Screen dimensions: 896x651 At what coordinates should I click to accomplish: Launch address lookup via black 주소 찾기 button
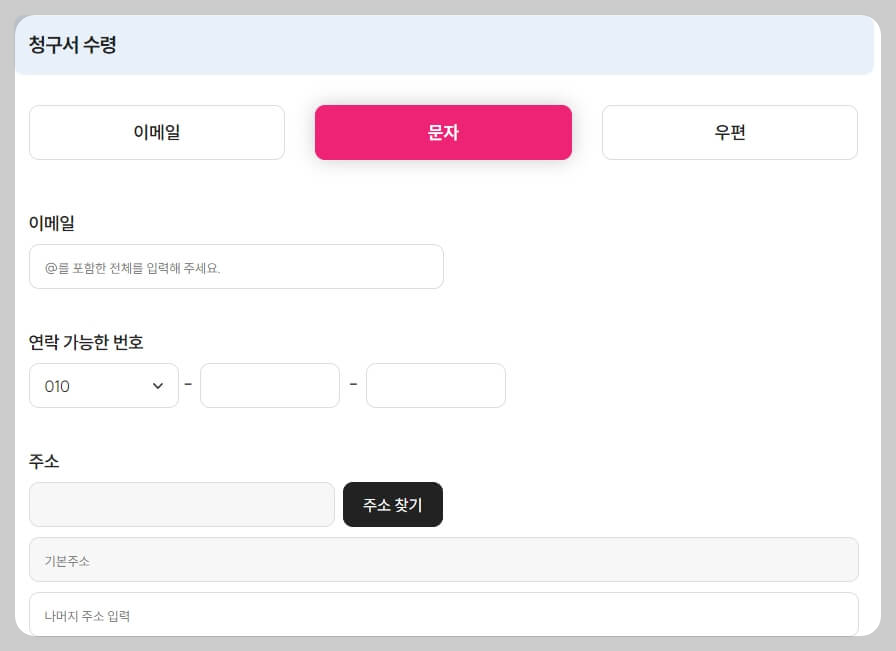pyautogui.click(x=393, y=504)
